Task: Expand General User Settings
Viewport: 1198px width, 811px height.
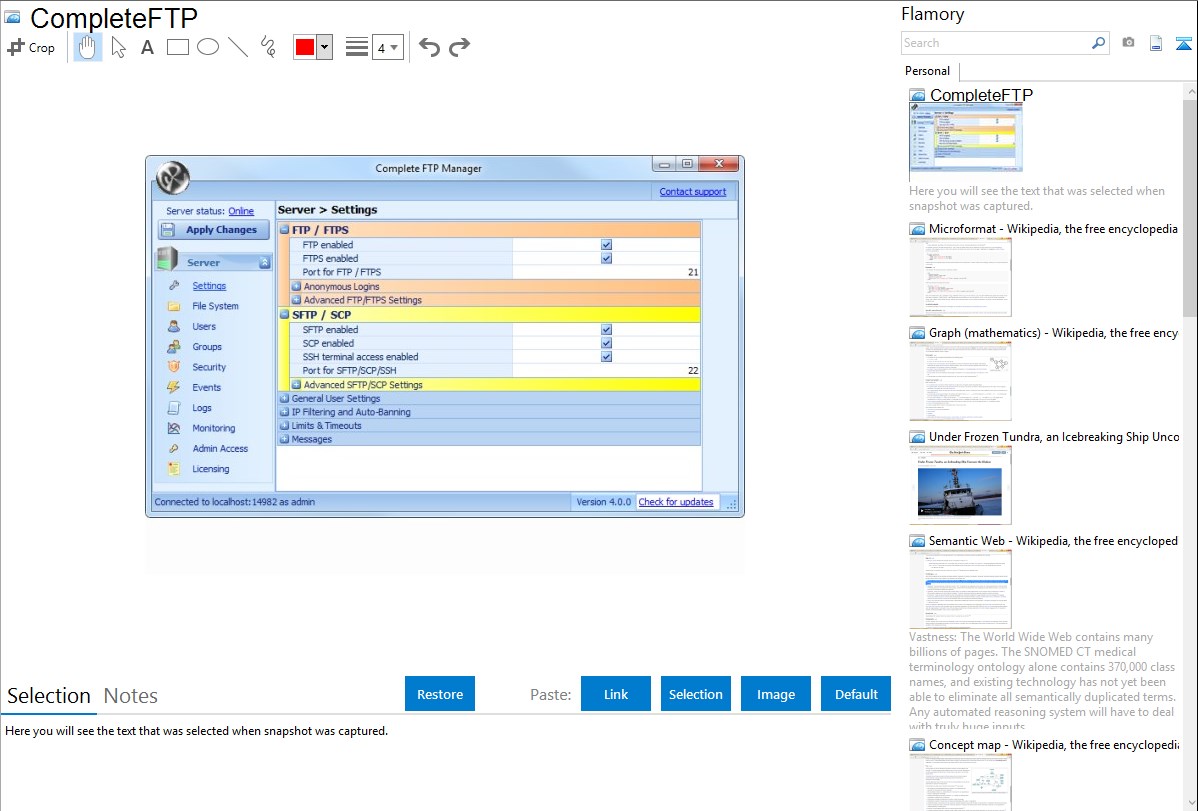Action: coord(284,398)
